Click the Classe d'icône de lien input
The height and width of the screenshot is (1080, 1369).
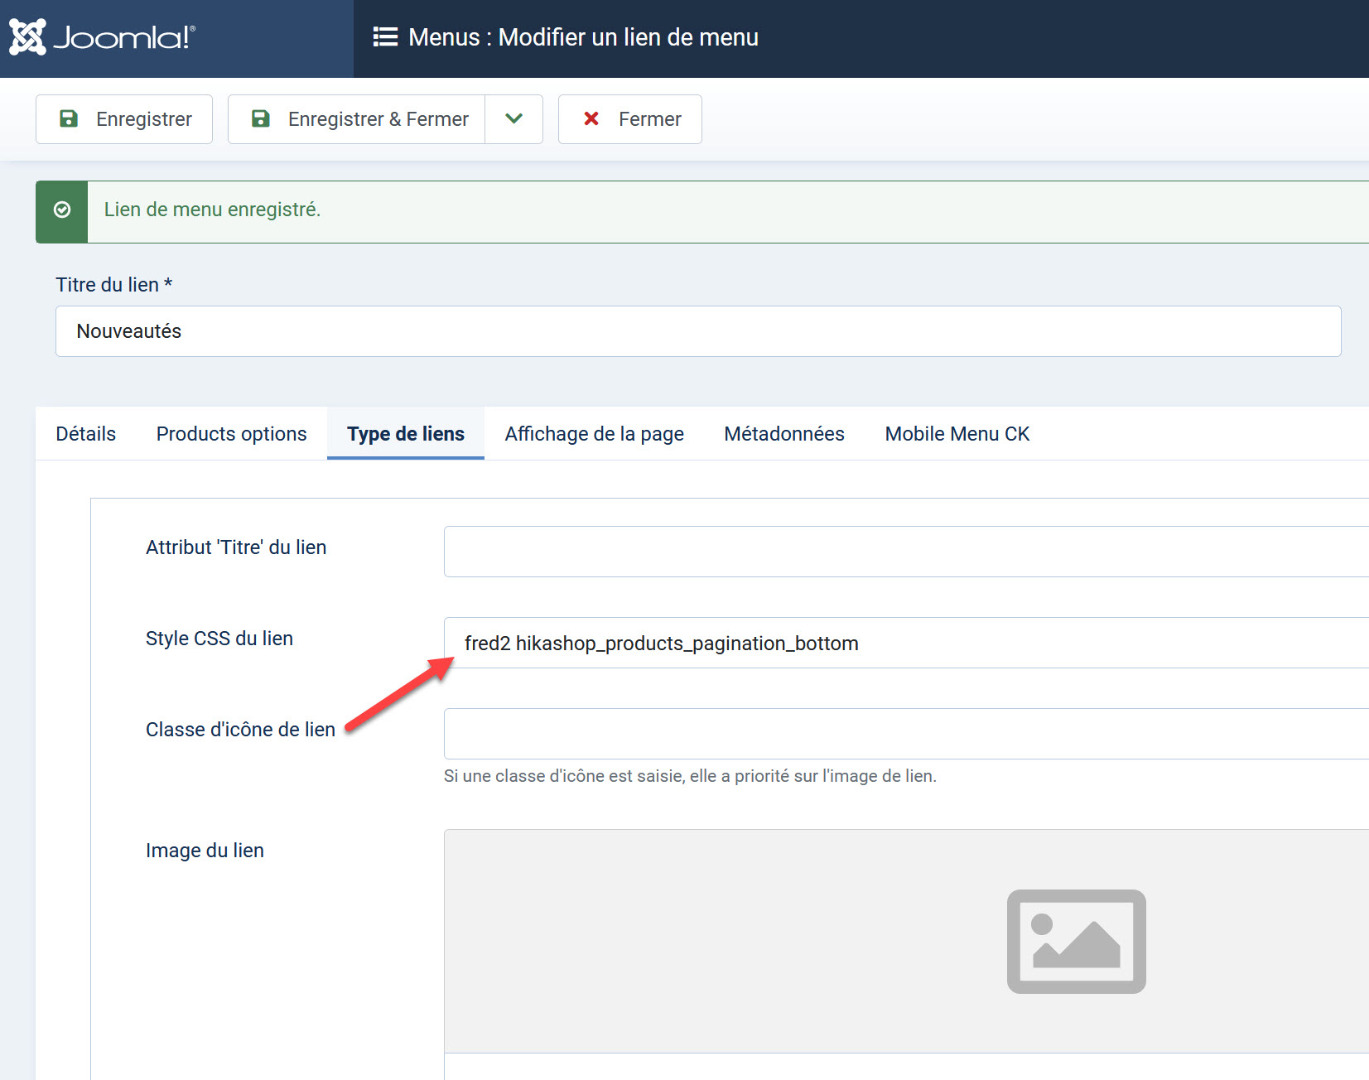[x=906, y=734]
